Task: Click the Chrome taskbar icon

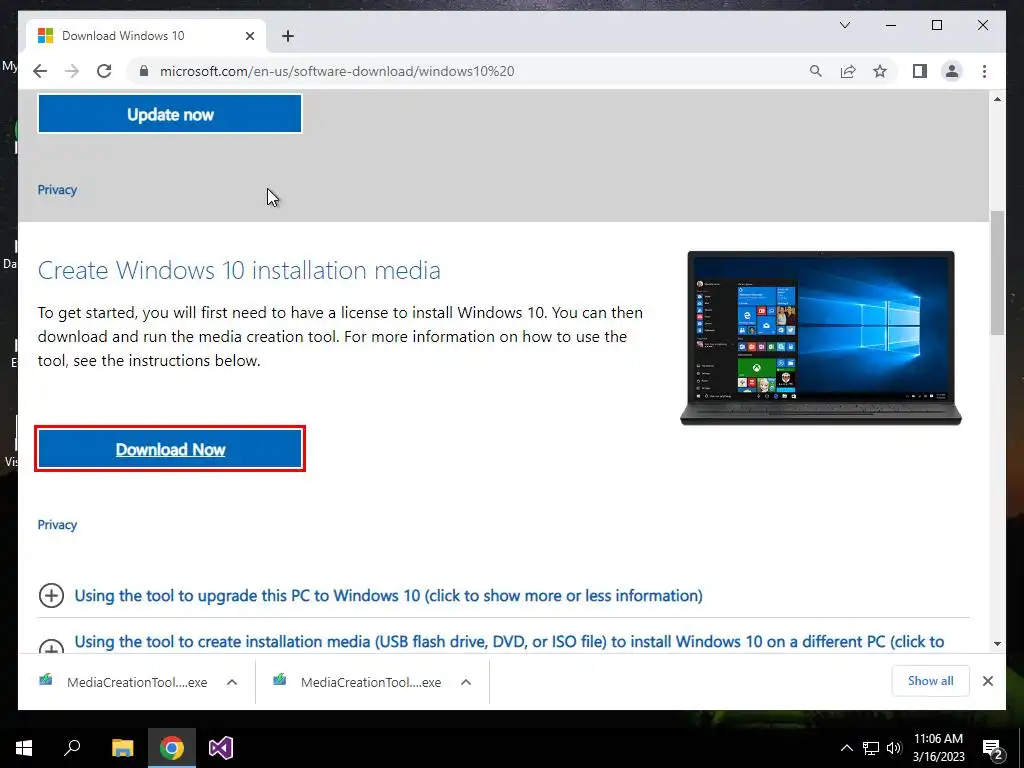Action: pos(172,748)
